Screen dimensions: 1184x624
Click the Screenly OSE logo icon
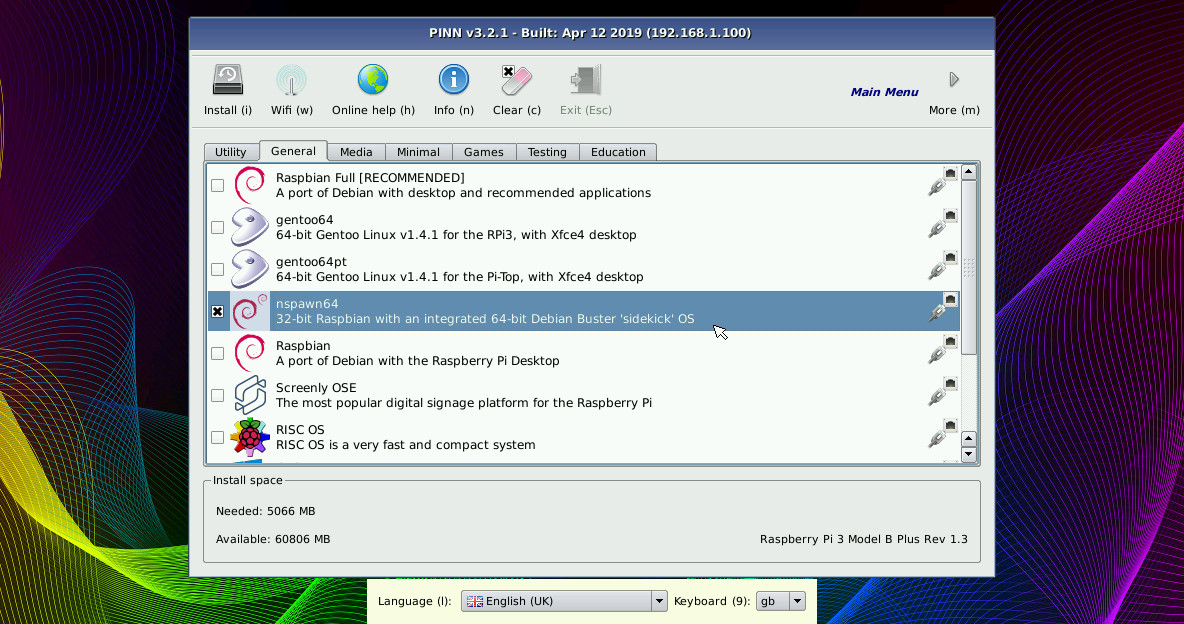tap(249, 395)
